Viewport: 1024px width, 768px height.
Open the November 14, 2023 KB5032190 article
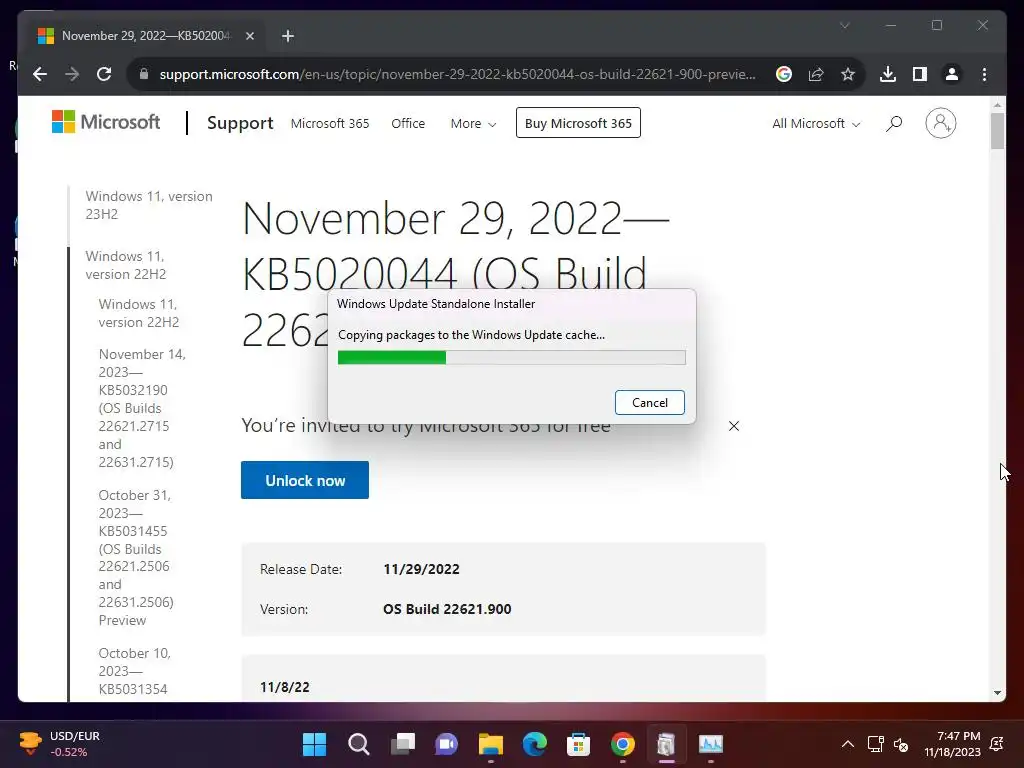click(x=142, y=408)
